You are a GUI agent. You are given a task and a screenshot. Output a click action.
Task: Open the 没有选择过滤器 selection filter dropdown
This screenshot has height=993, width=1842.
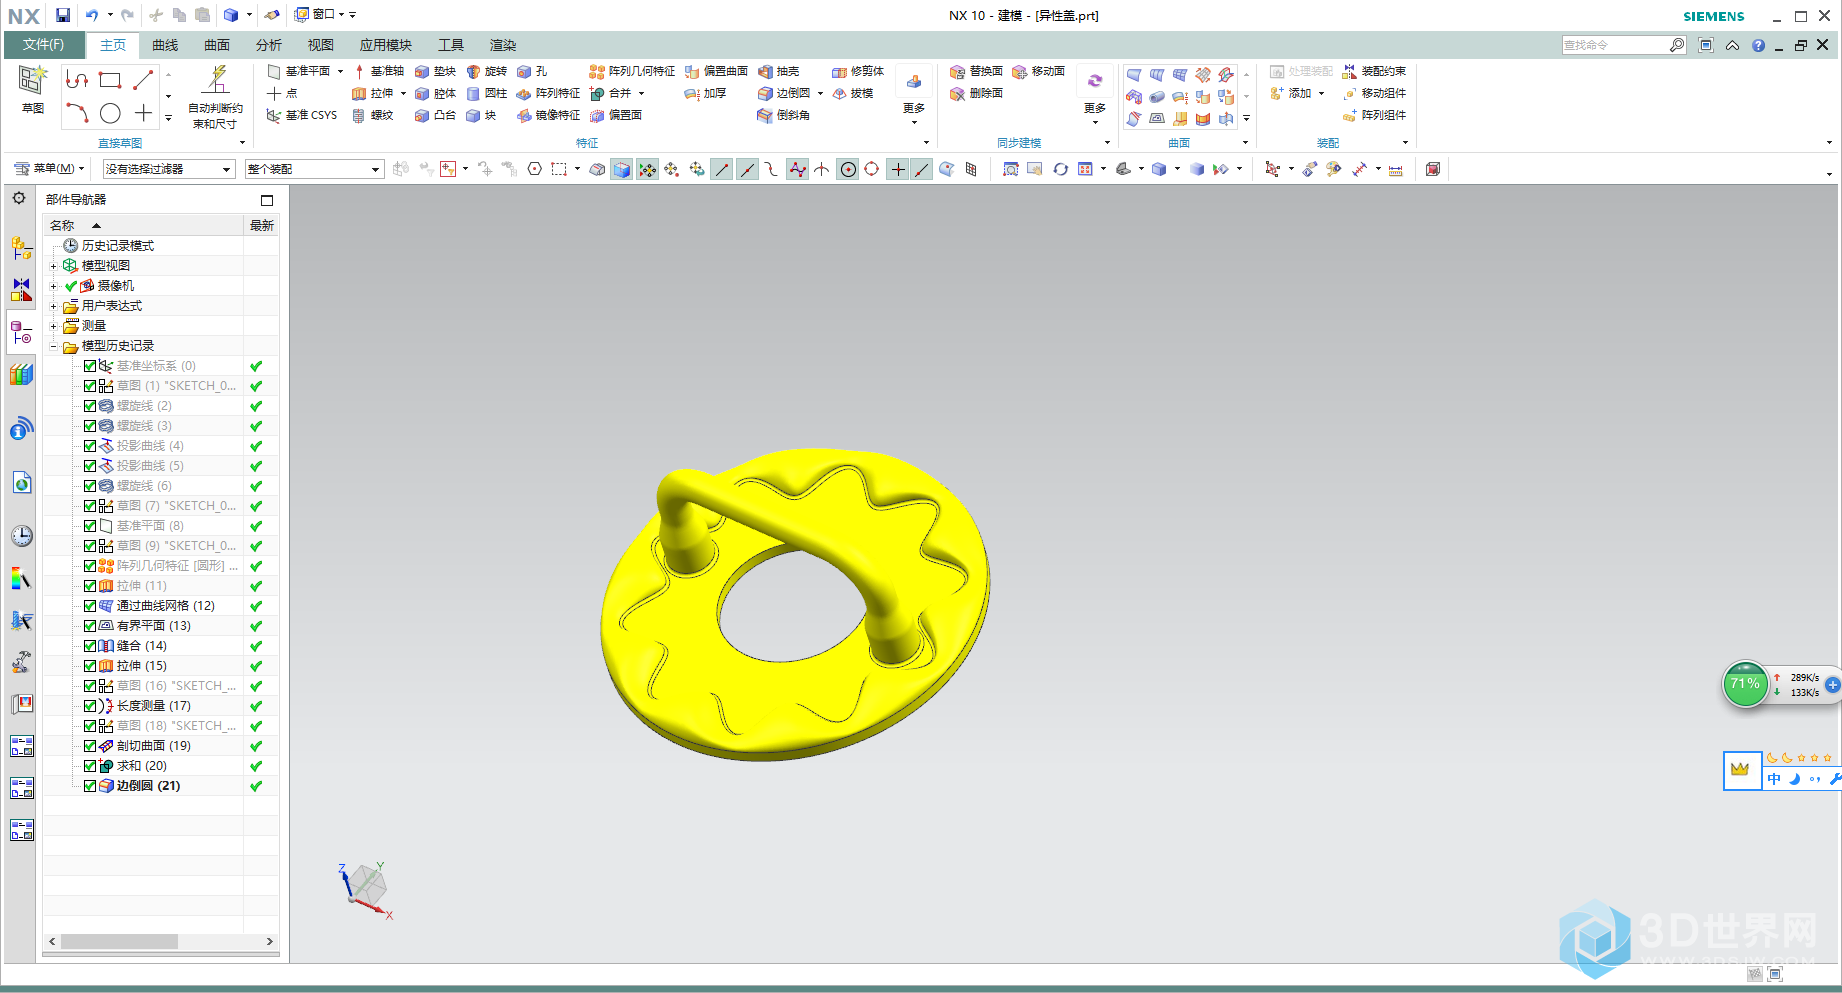click(169, 169)
